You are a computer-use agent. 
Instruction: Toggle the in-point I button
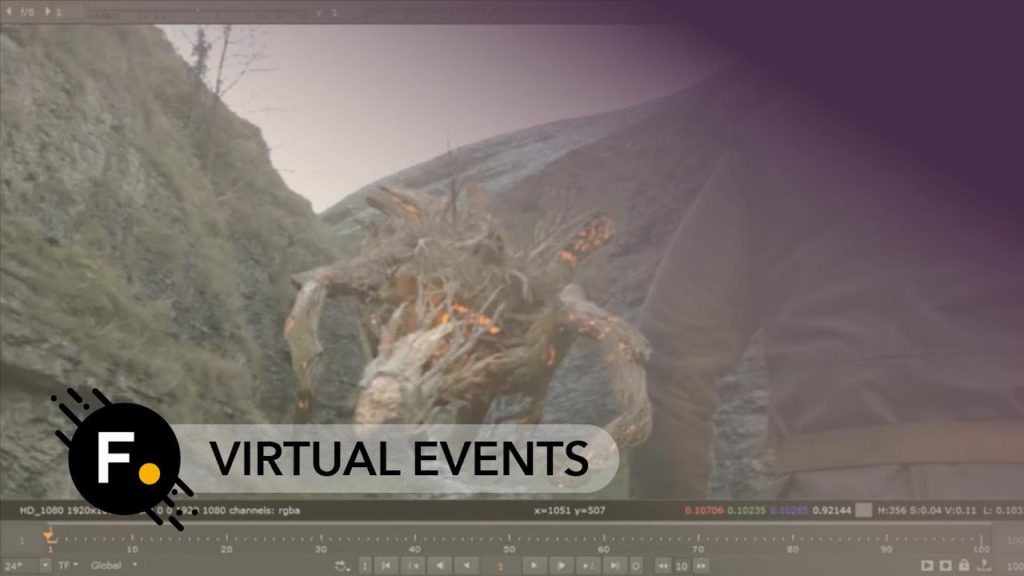coord(365,566)
